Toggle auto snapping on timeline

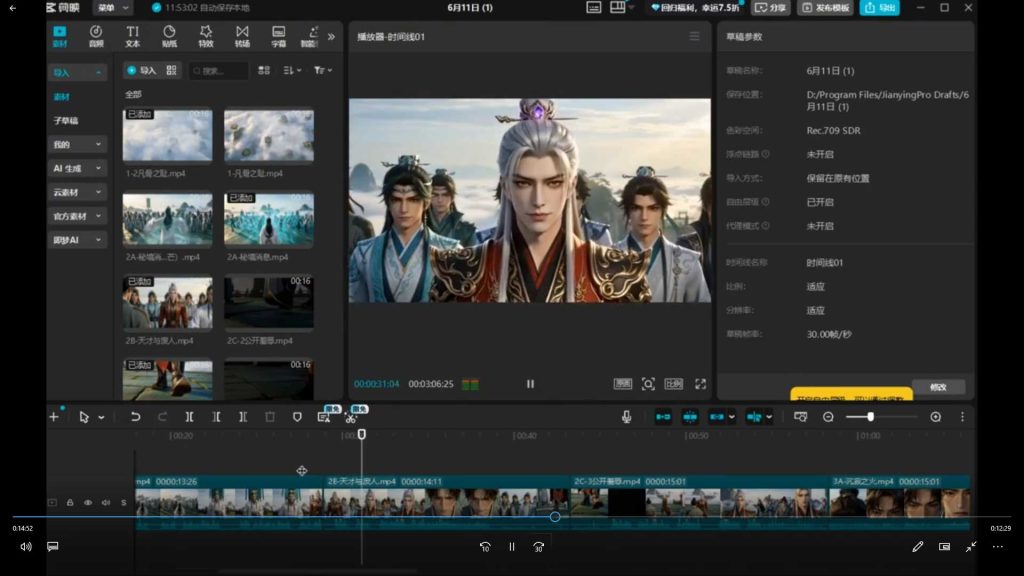coord(690,417)
